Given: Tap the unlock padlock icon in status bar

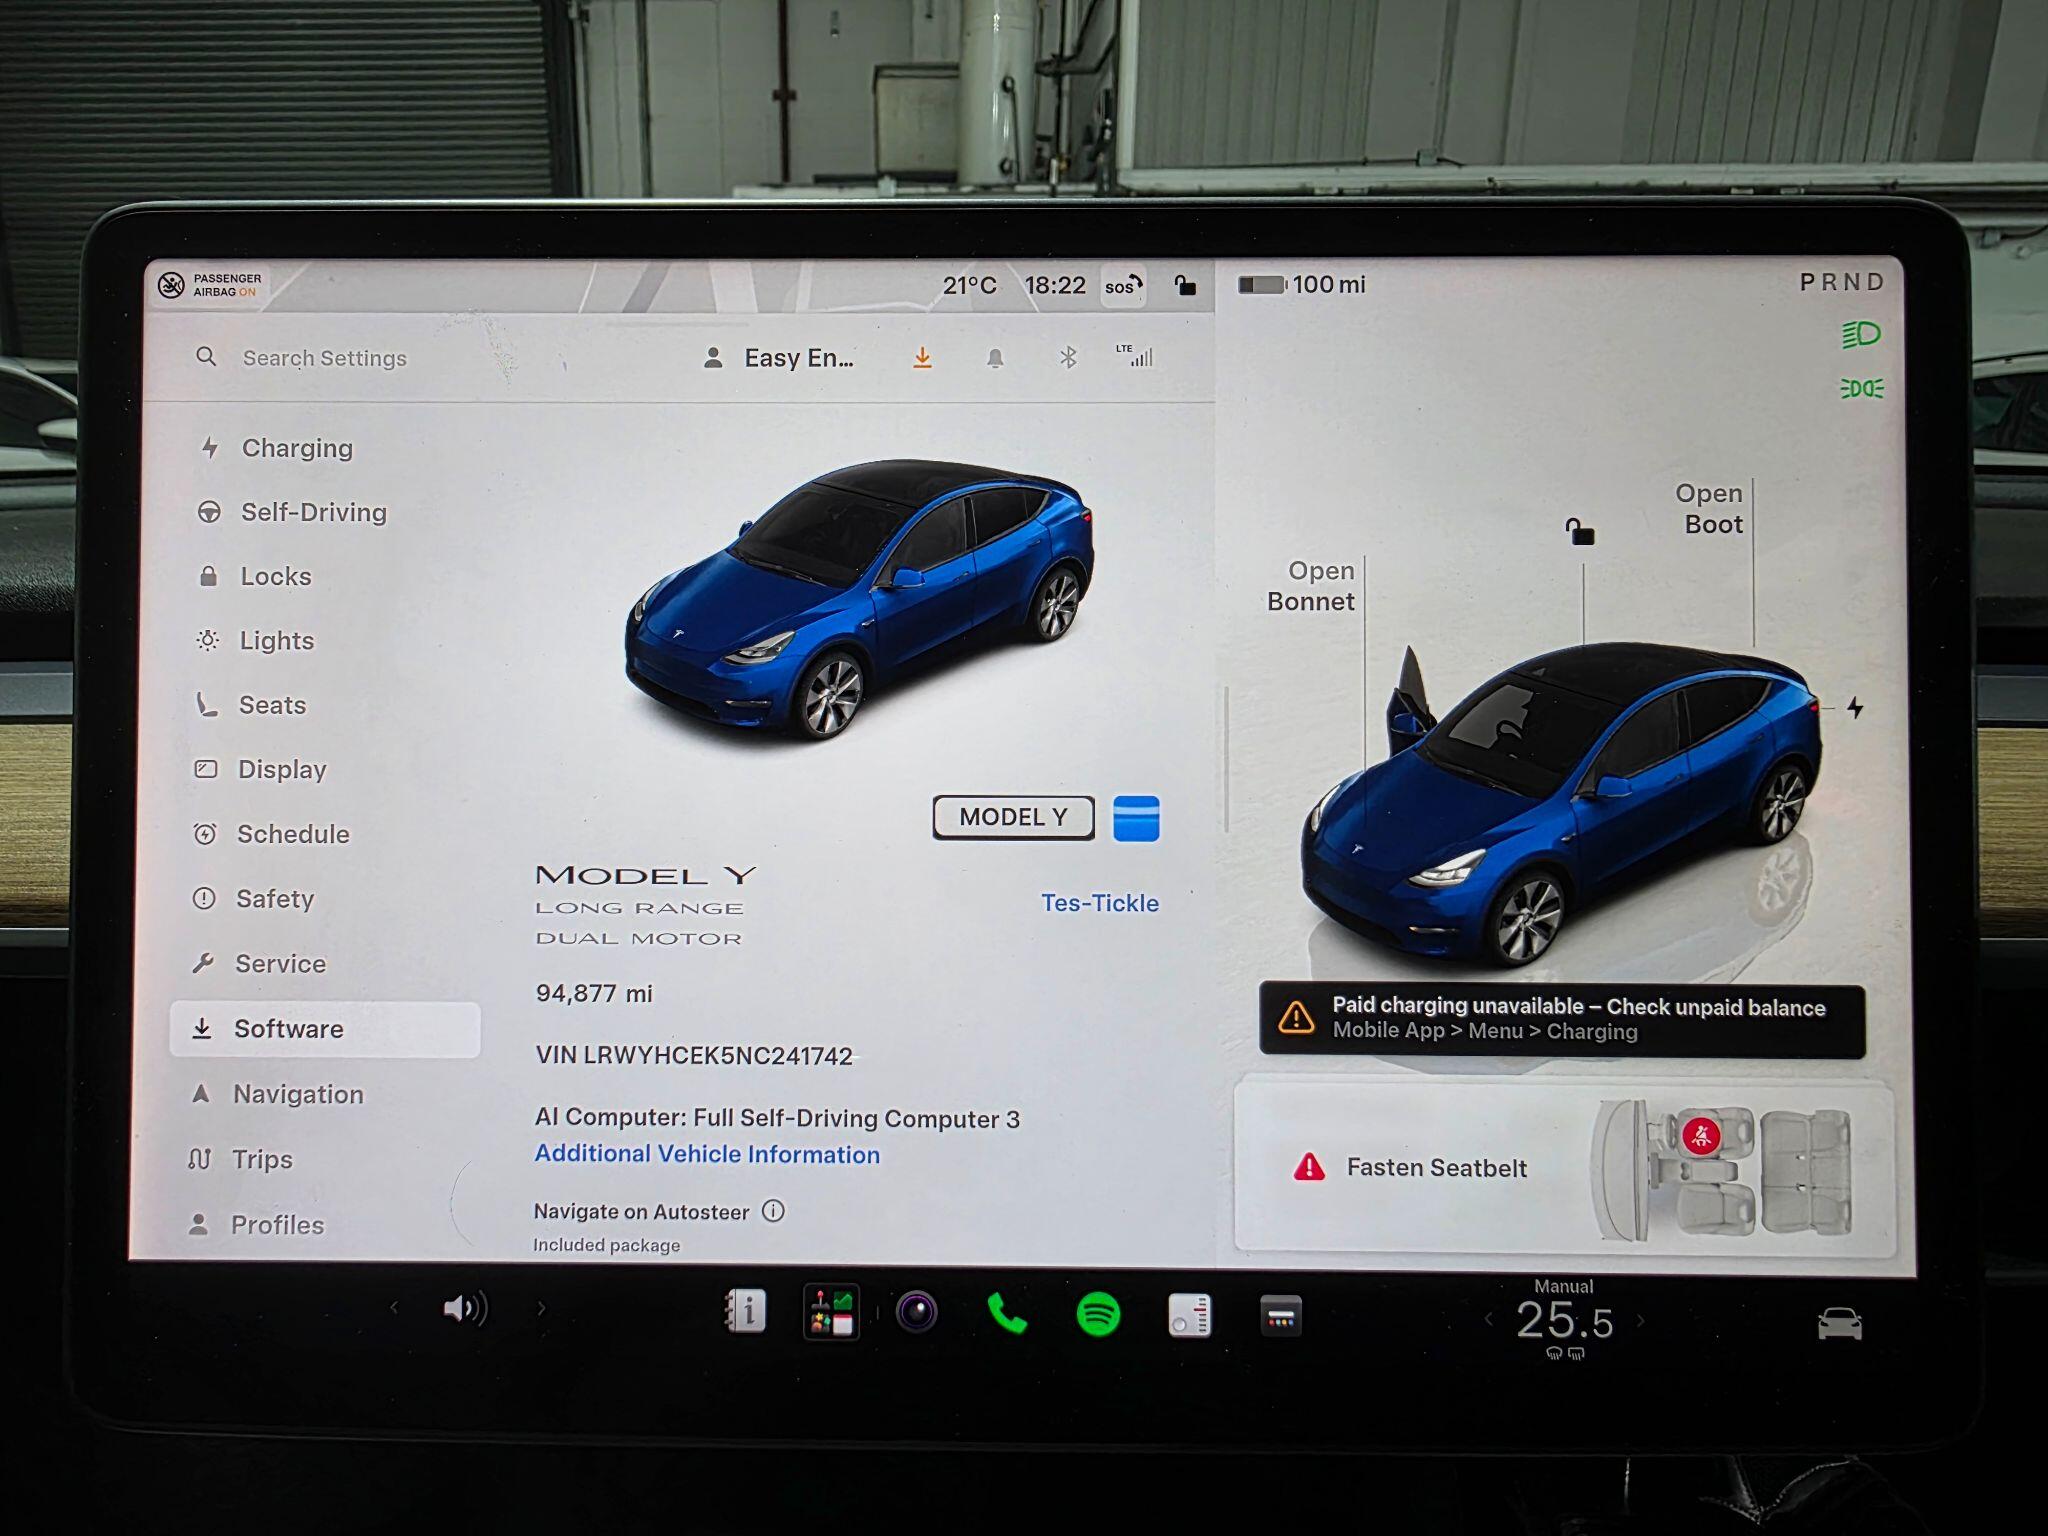Looking at the screenshot, I should coord(1185,285).
